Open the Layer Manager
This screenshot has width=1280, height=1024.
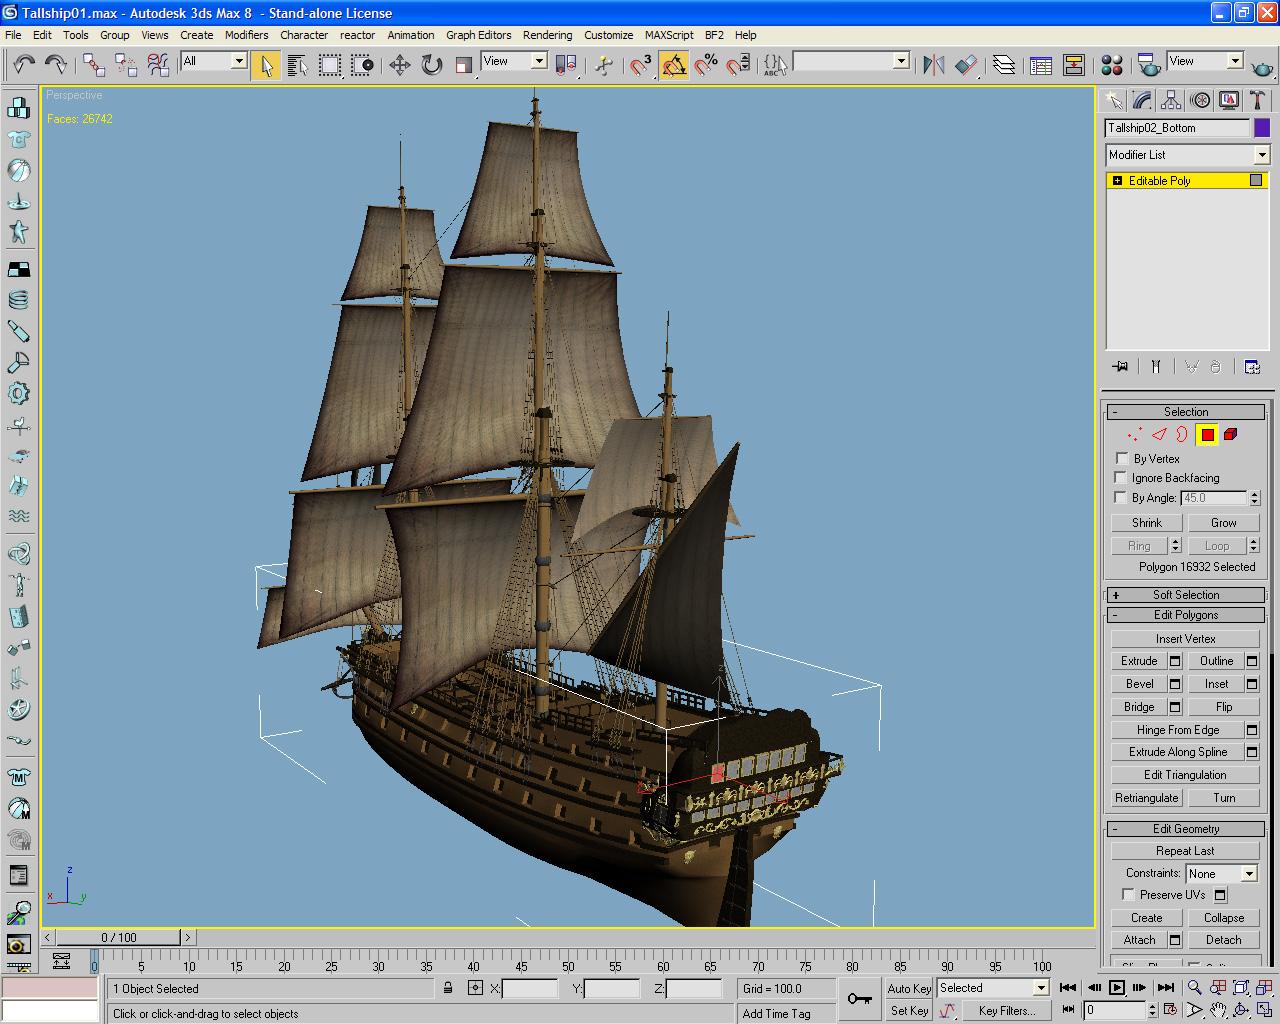click(1004, 65)
